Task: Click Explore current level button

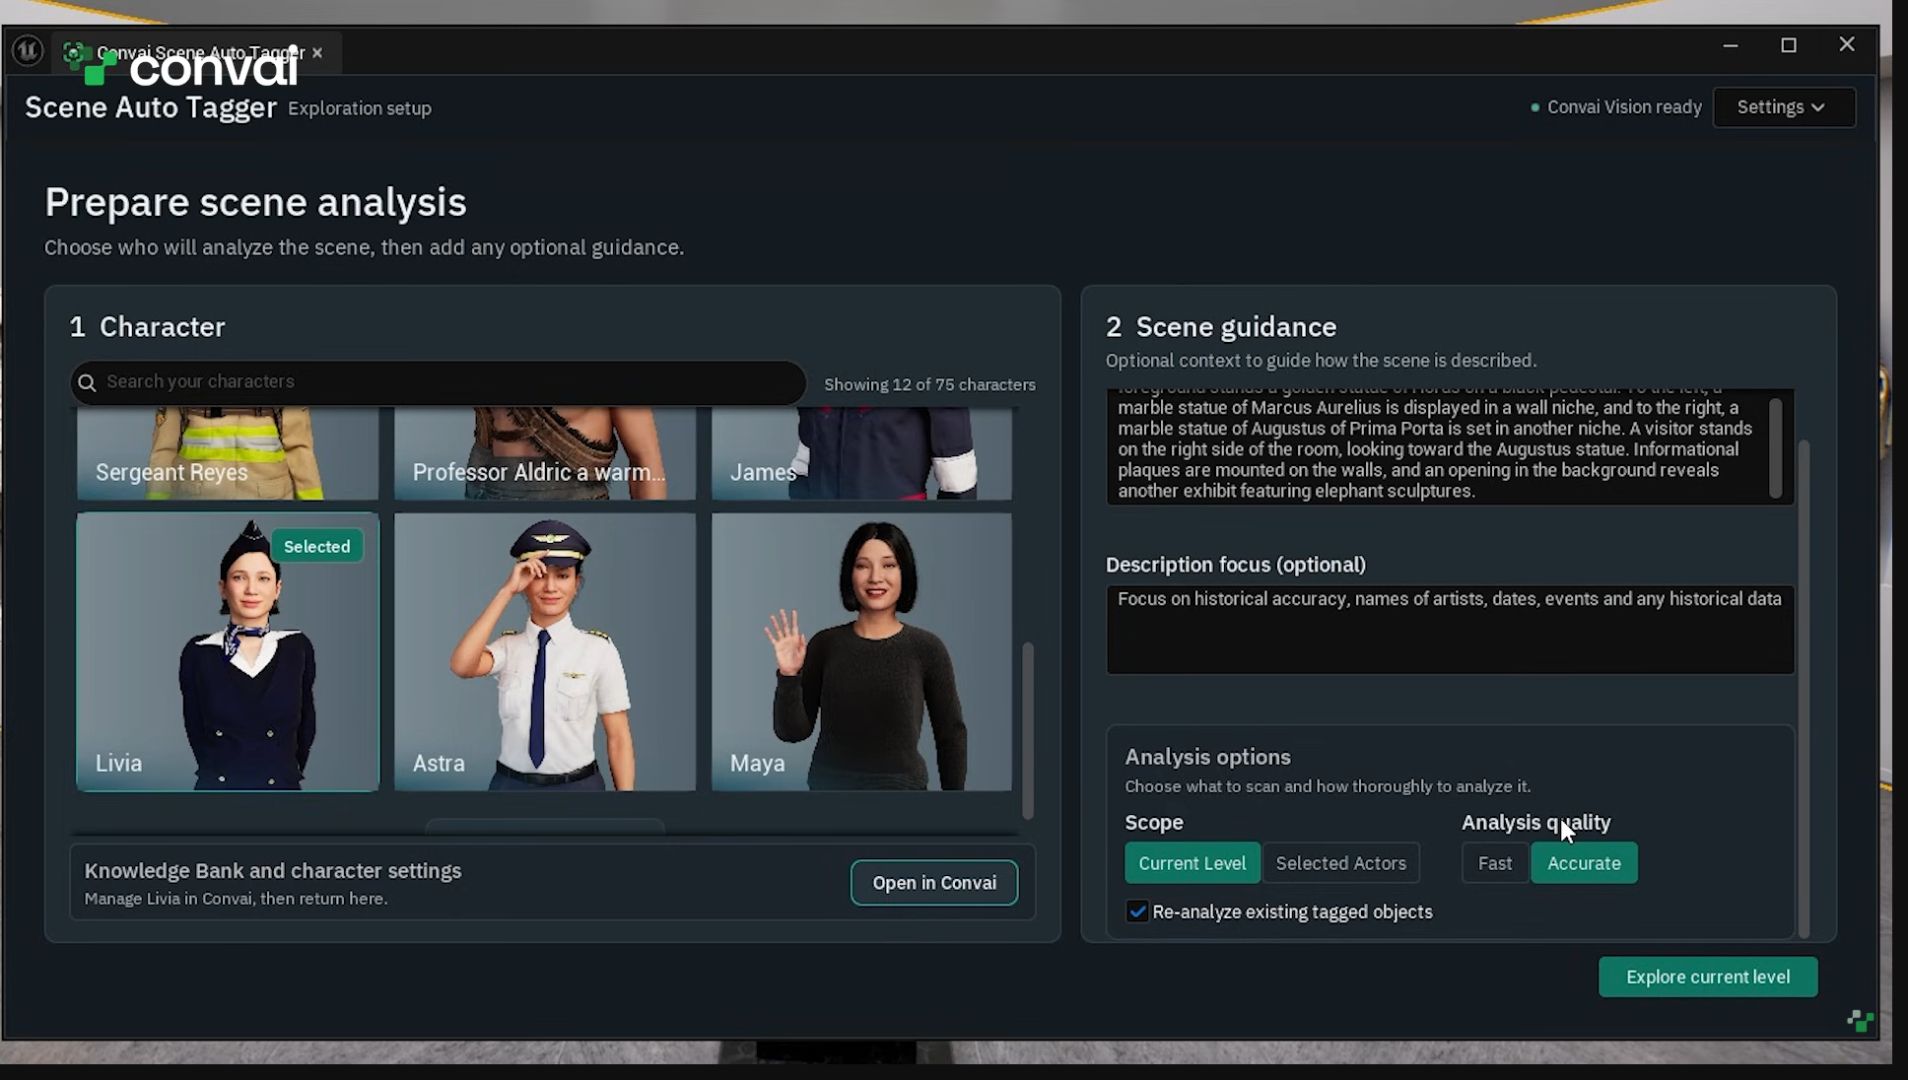Action: [1708, 977]
